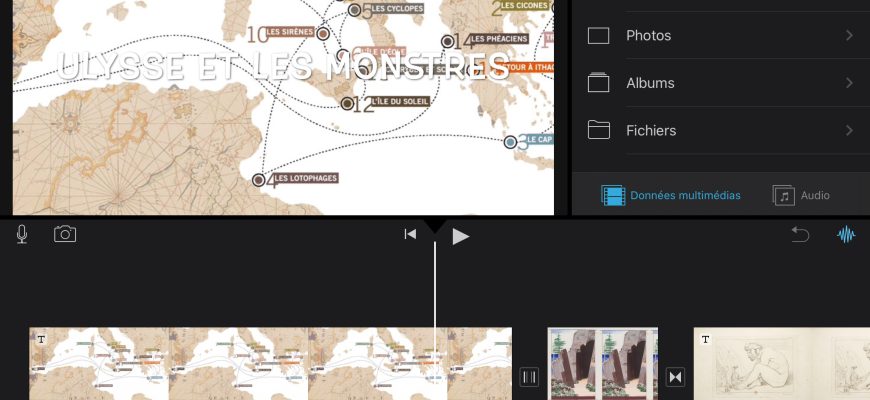
Task: Tap Les Phéaciens label on map
Action: [499, 39]
